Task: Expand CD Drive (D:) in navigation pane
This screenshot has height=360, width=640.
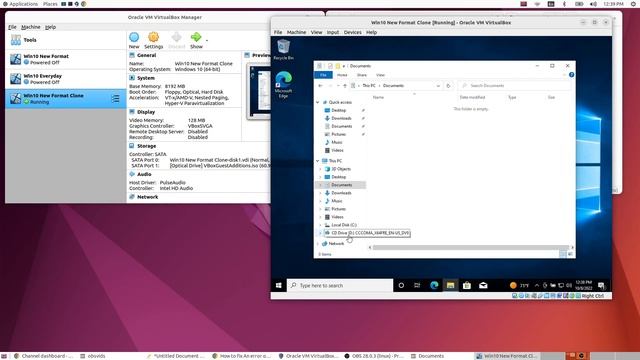Action: 320,233
